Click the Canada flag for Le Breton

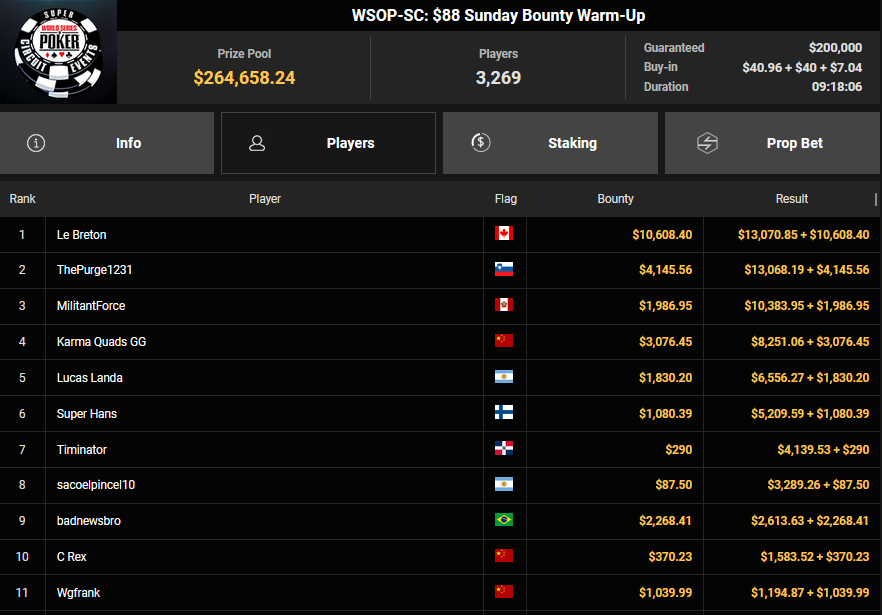504,234
